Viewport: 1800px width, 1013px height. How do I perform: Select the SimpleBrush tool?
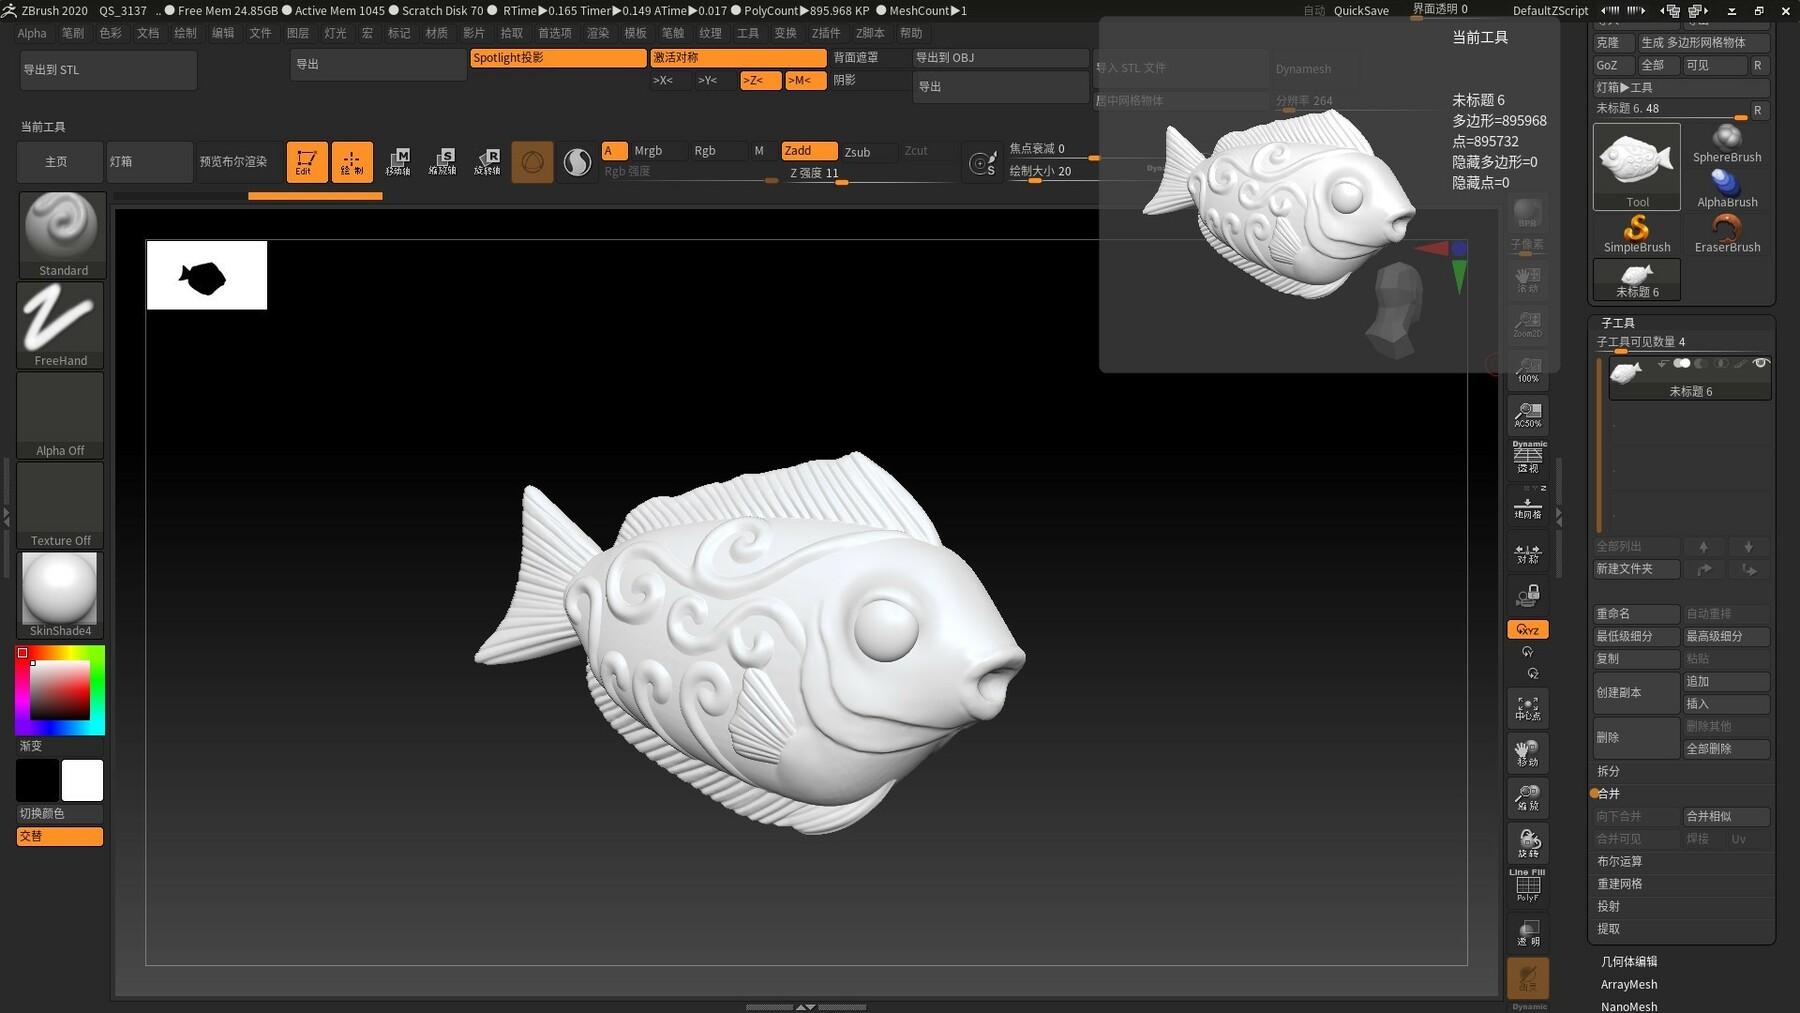[x=1636, y=231]
